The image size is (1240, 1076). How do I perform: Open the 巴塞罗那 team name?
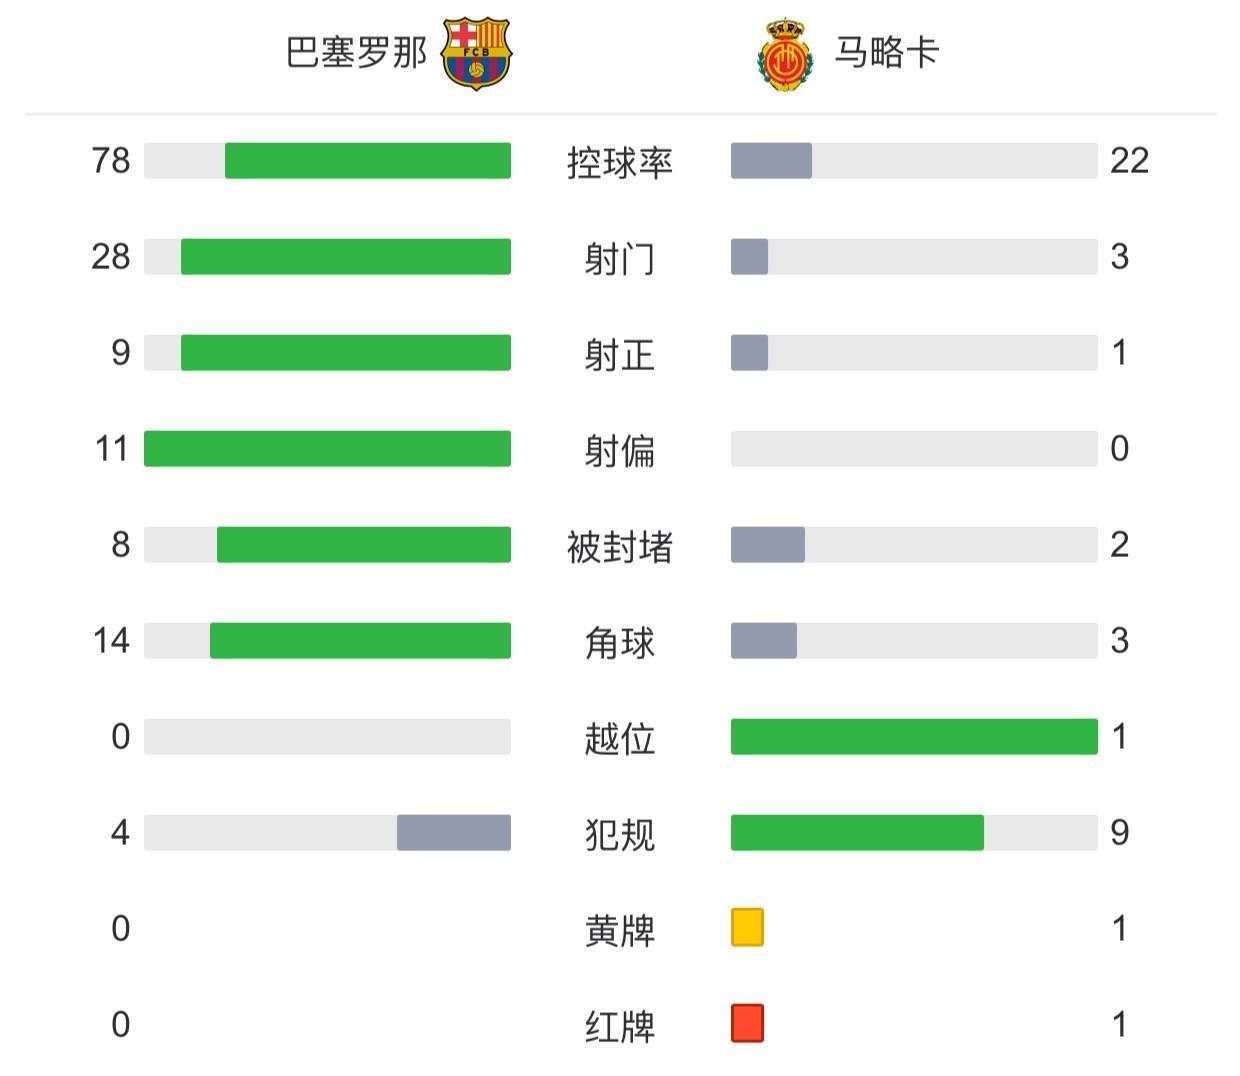[357, 53]
